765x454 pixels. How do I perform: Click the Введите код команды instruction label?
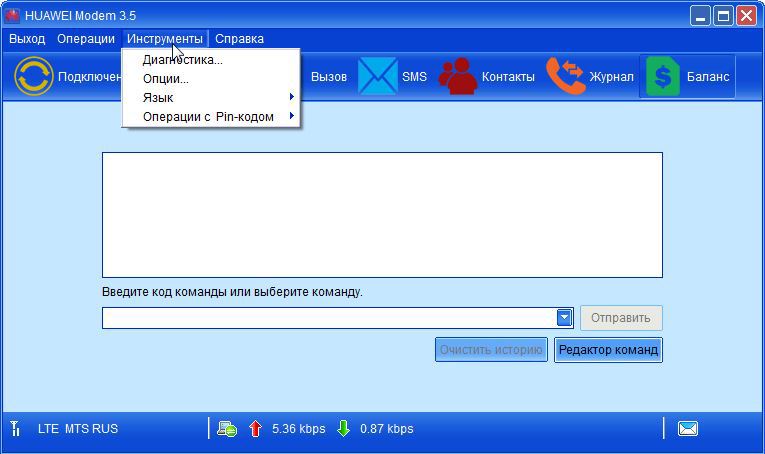point(232,292)
